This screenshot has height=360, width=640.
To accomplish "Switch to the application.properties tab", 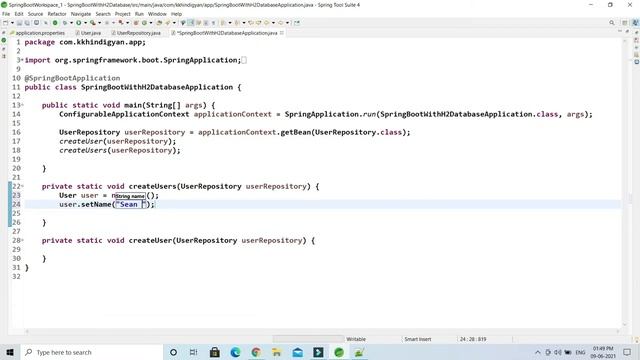I will (37, 33).
